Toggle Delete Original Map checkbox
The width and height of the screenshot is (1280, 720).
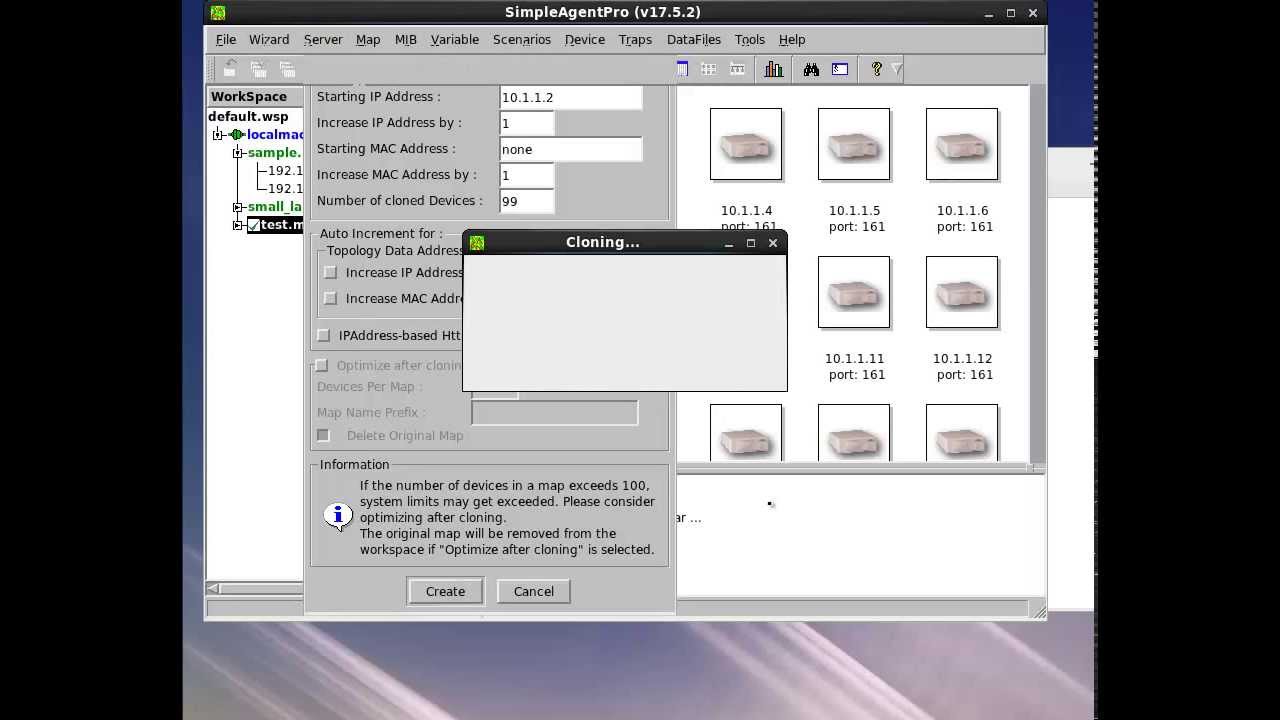(323, 435)
